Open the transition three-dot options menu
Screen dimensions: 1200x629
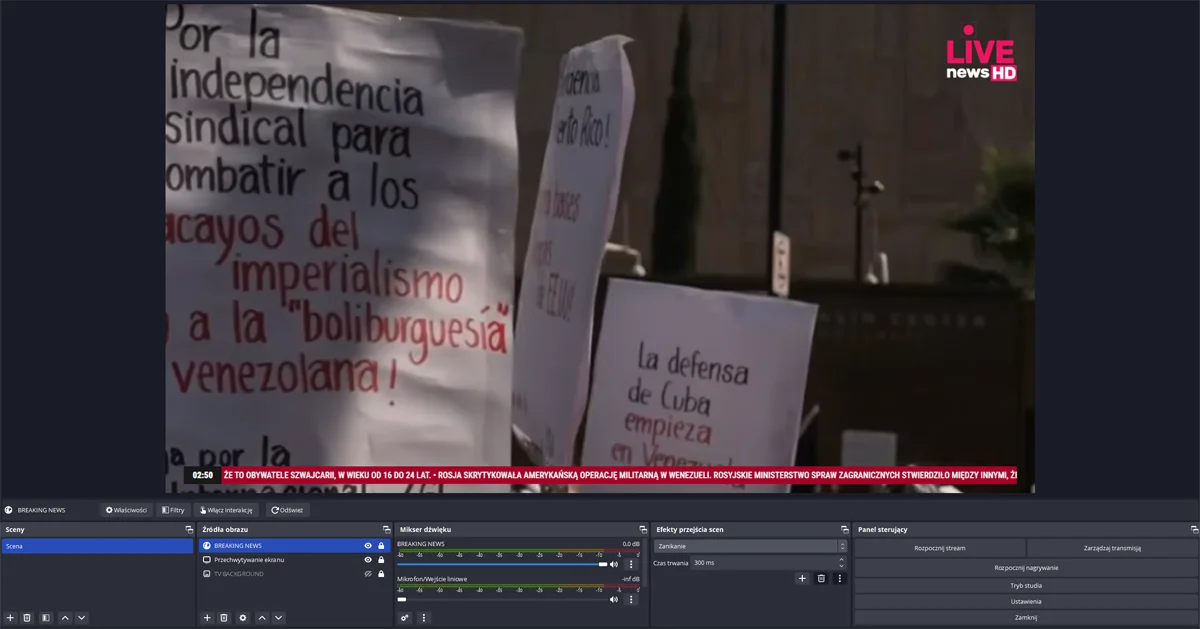coord(839,578)
